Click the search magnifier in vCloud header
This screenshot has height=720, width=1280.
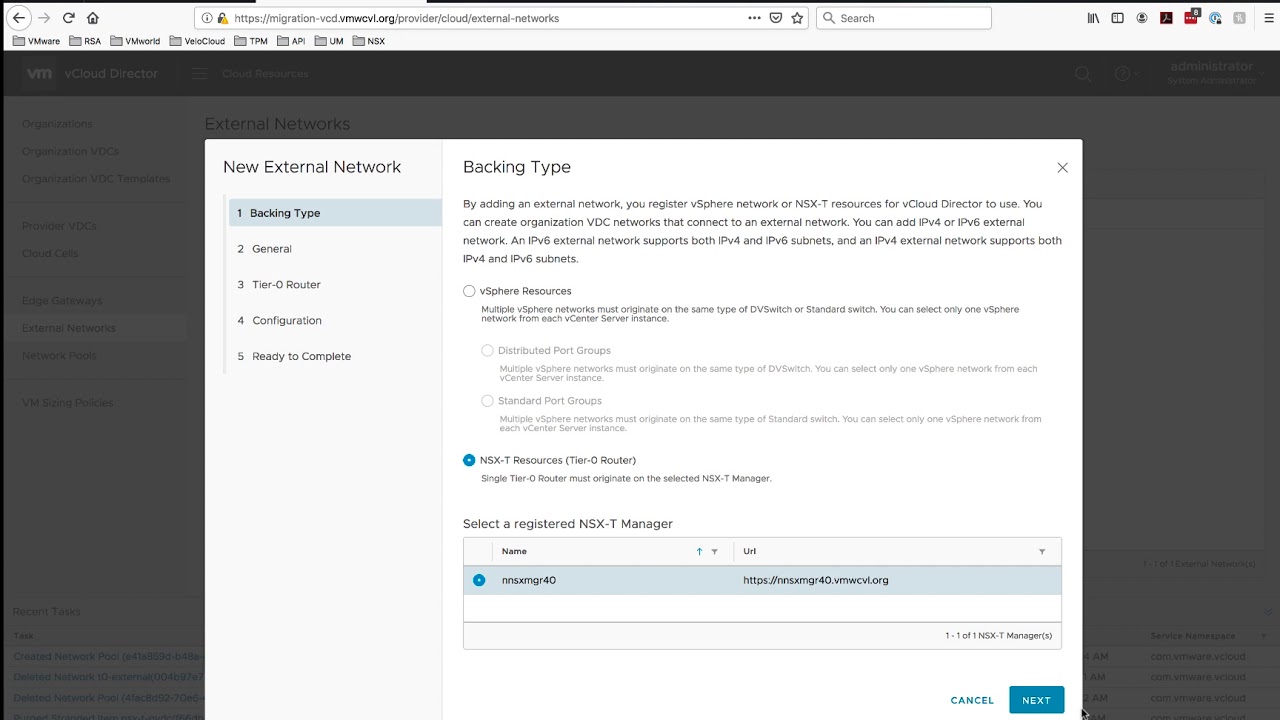(x=1082, y=74)
